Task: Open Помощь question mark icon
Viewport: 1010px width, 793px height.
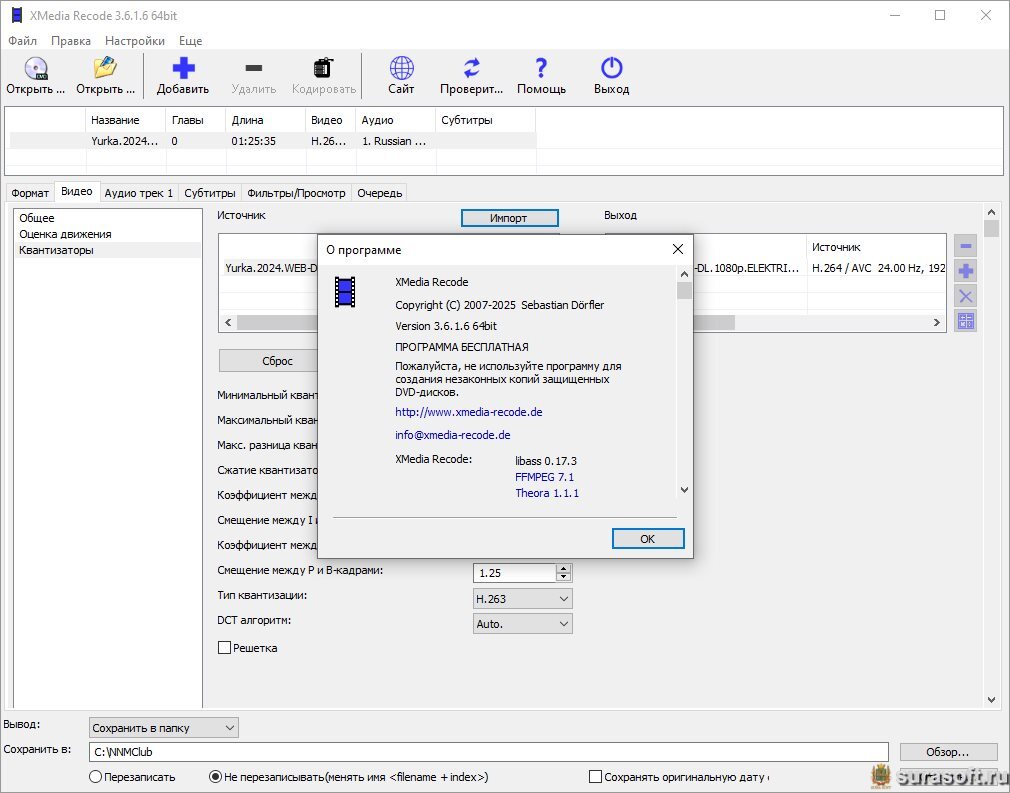Action: coord(541,69)
